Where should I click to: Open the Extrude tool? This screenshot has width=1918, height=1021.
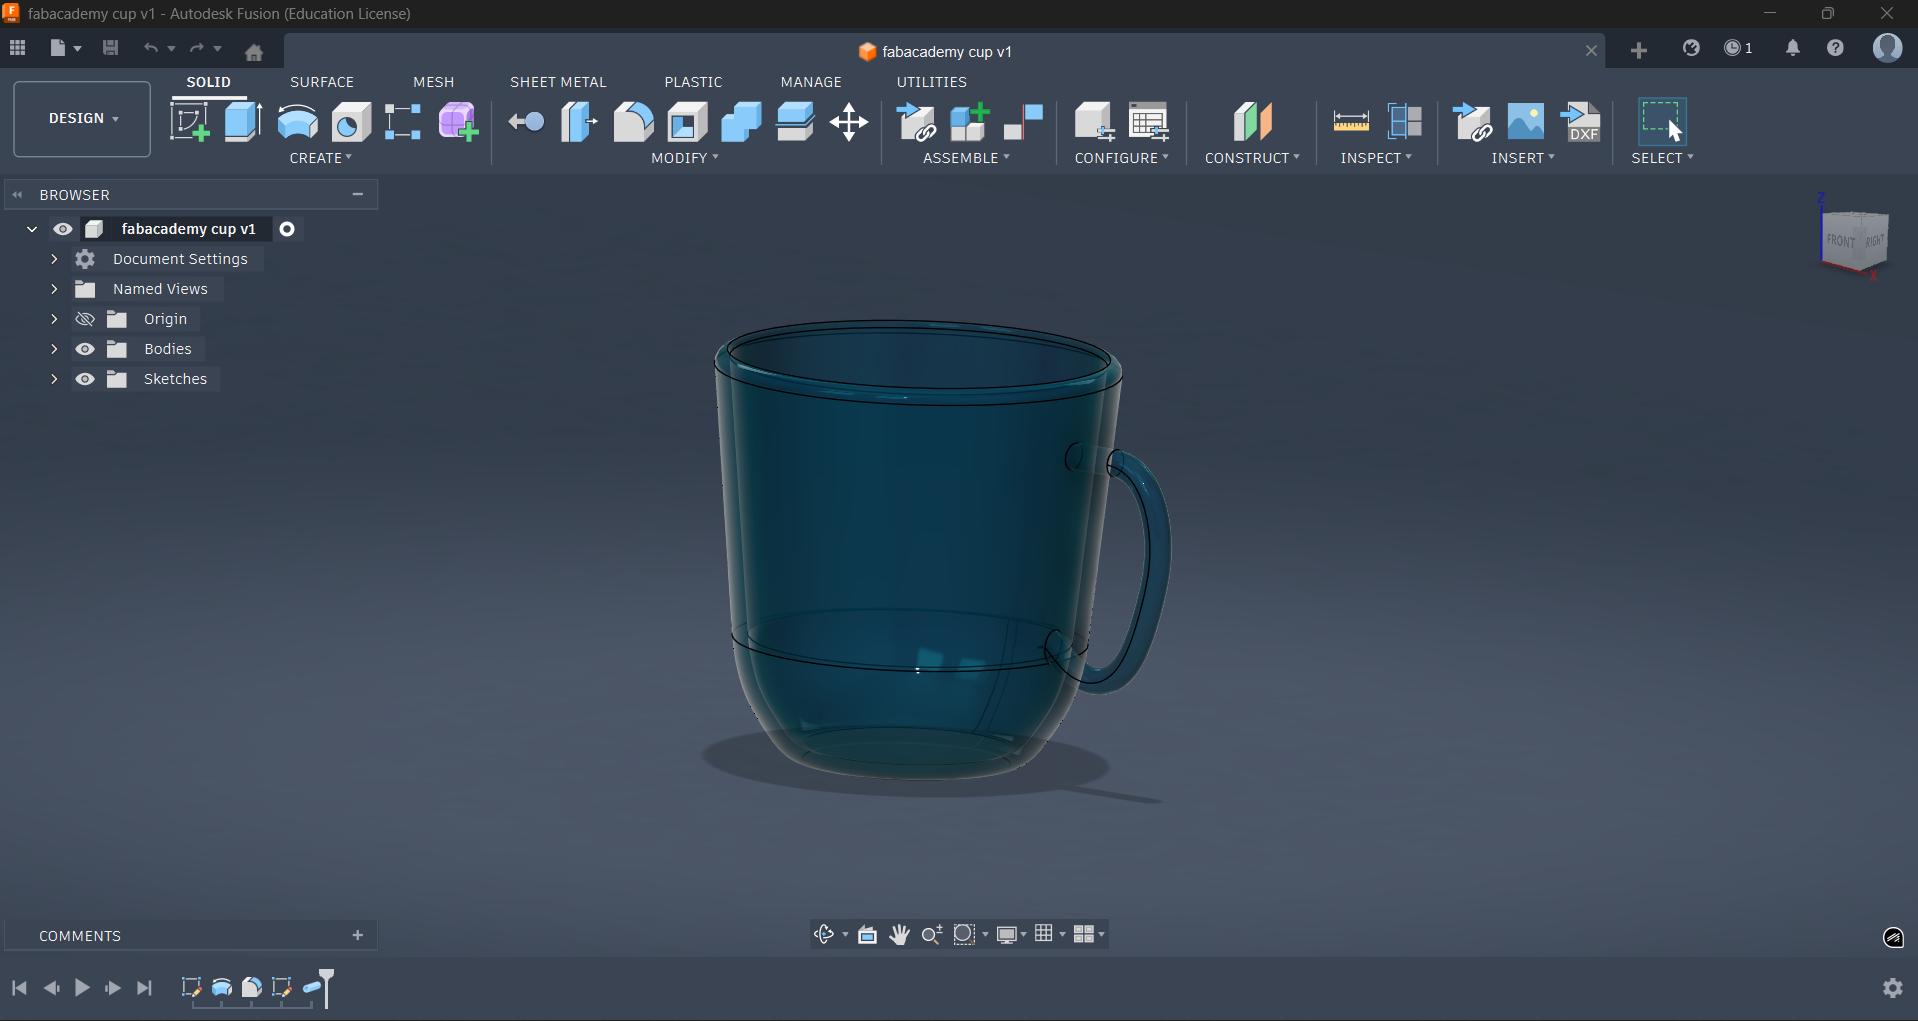coord(241,121)
